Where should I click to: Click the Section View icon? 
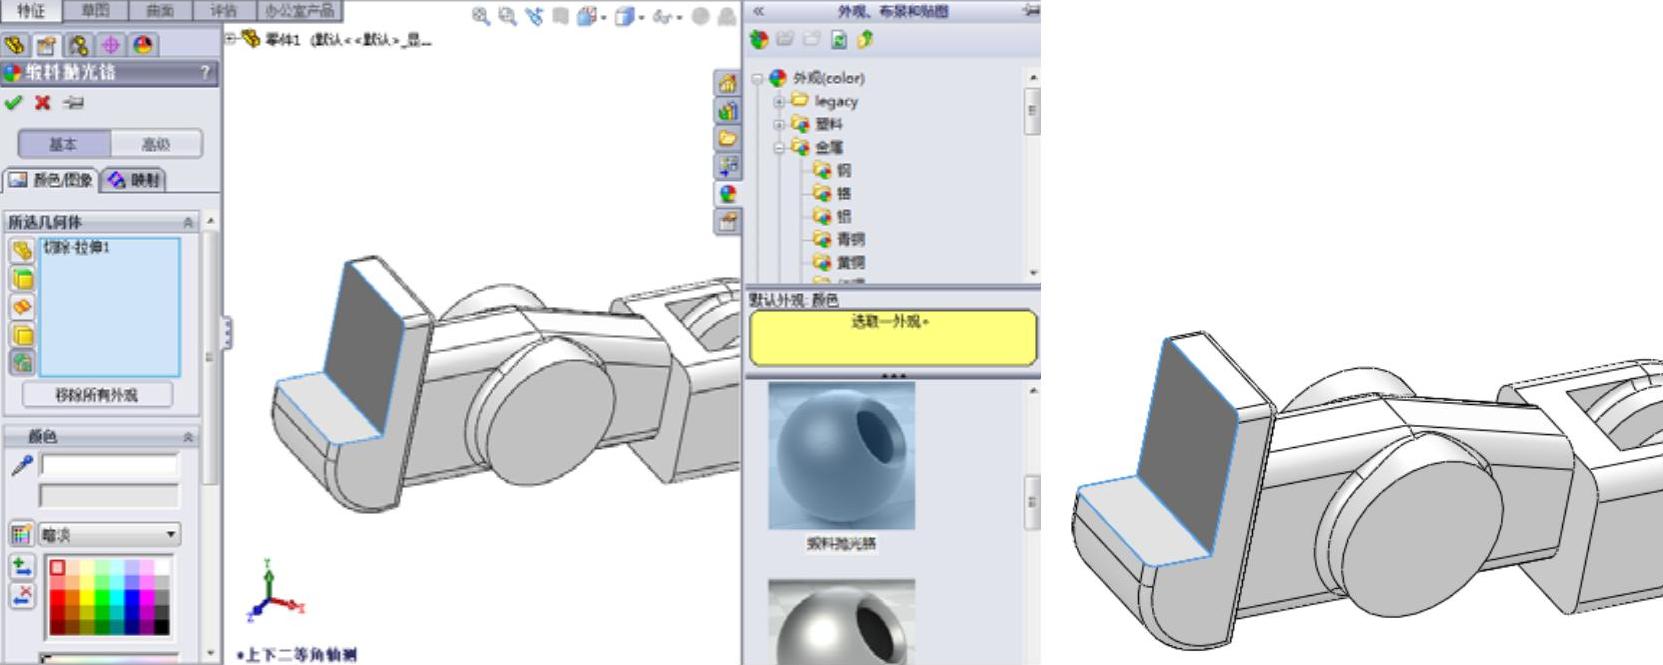[561, 15]
